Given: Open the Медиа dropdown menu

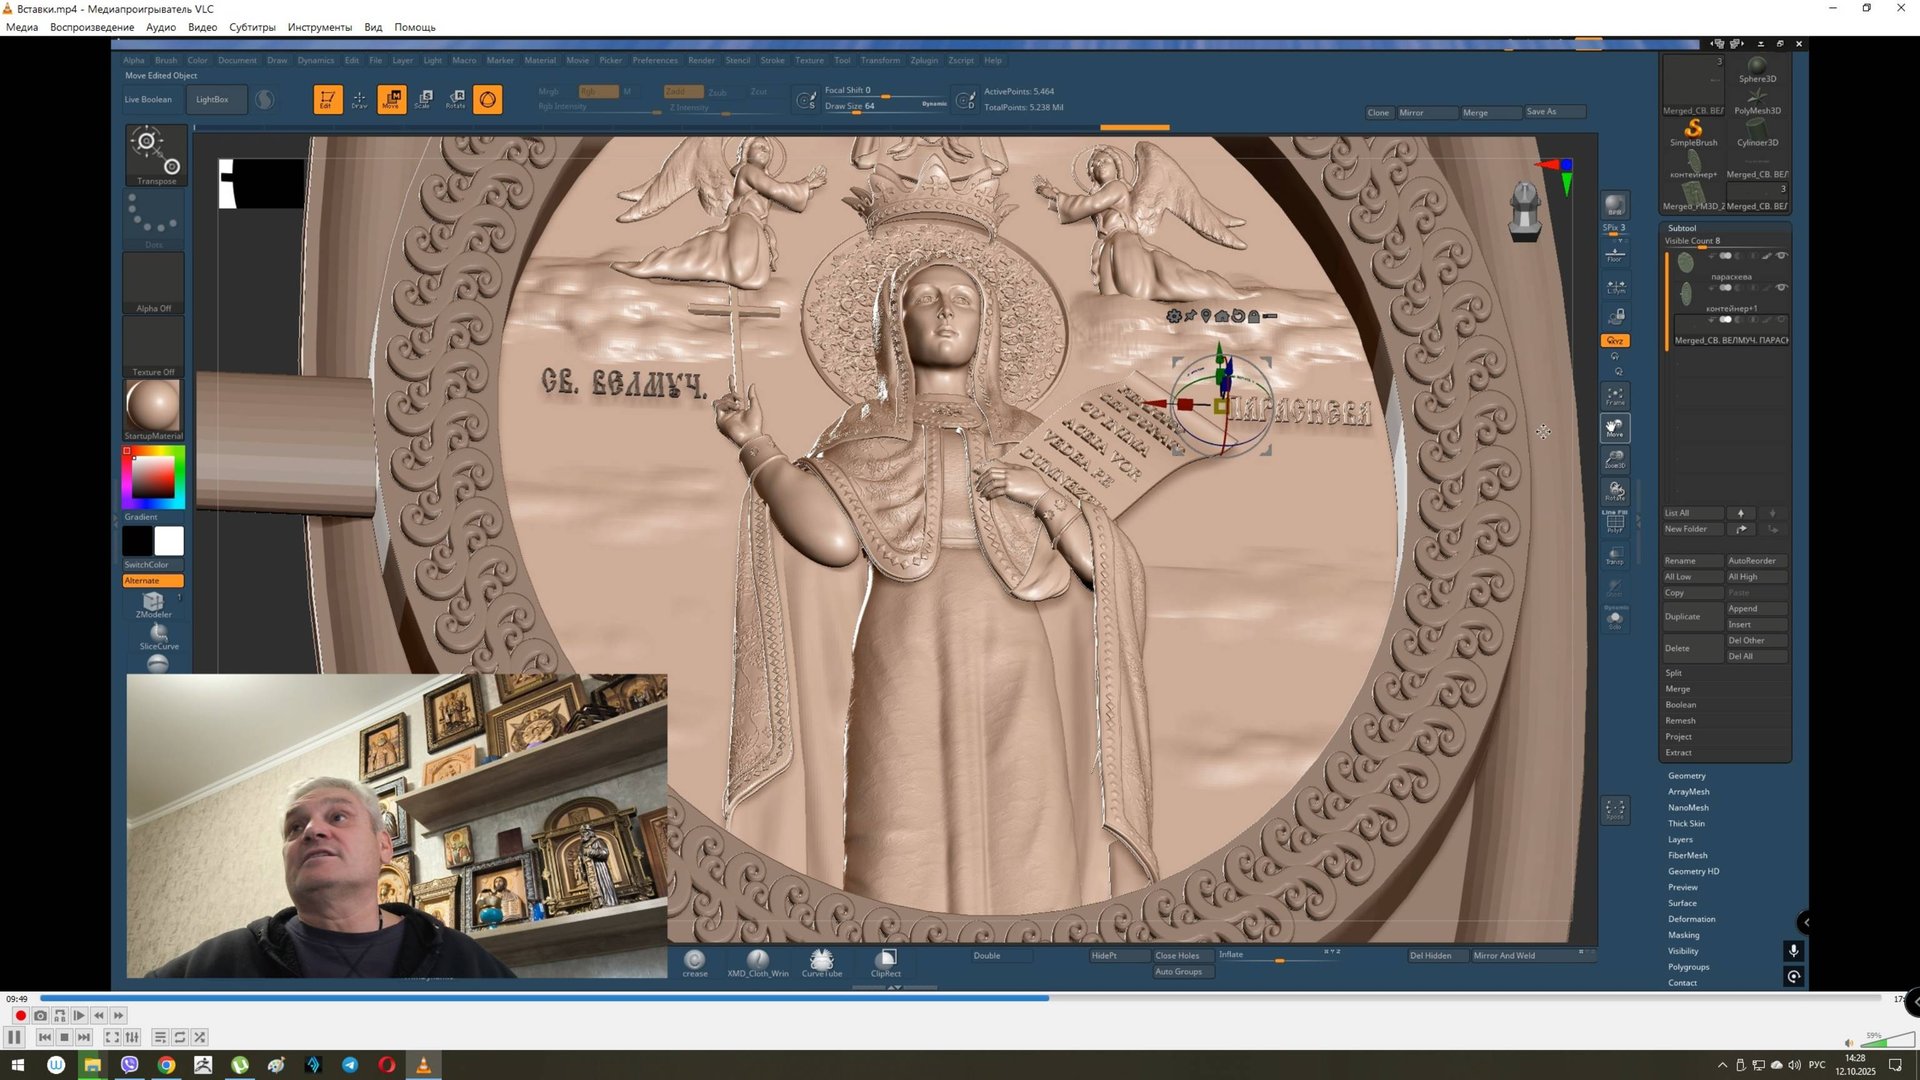Looking at the screenshot, I should pyautogui.click(x=22, y=27).
